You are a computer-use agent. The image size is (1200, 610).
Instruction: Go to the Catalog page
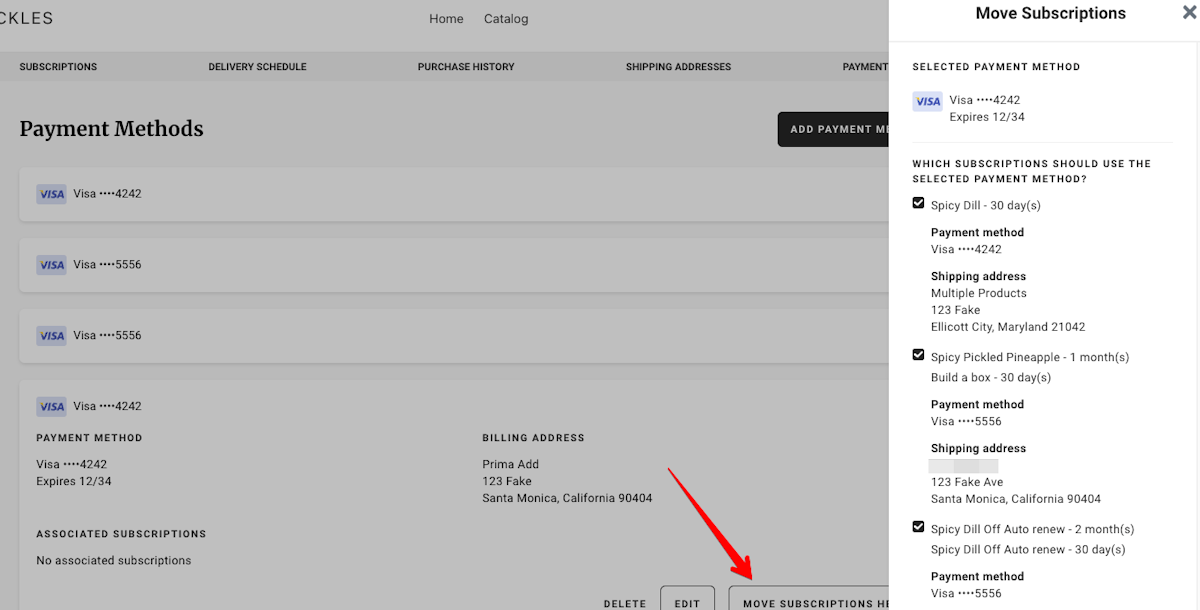pos(506,19)
